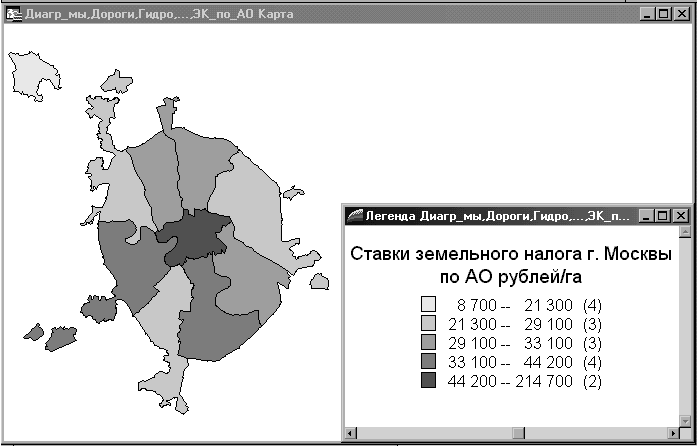
Task: Close the Легенда window
Action: coord(681,216)
